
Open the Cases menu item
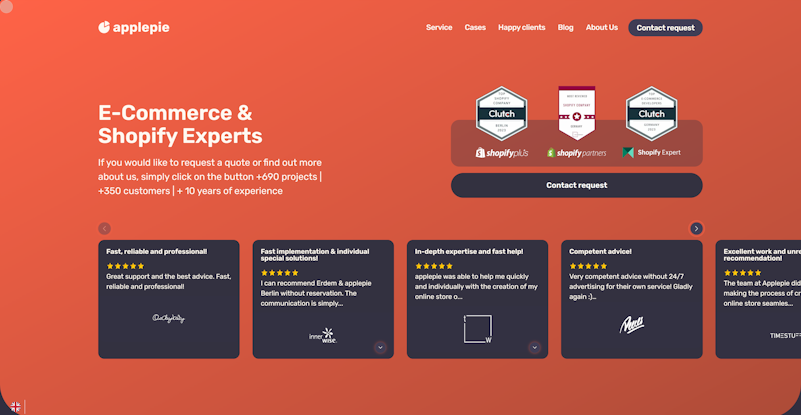(475, 28)
